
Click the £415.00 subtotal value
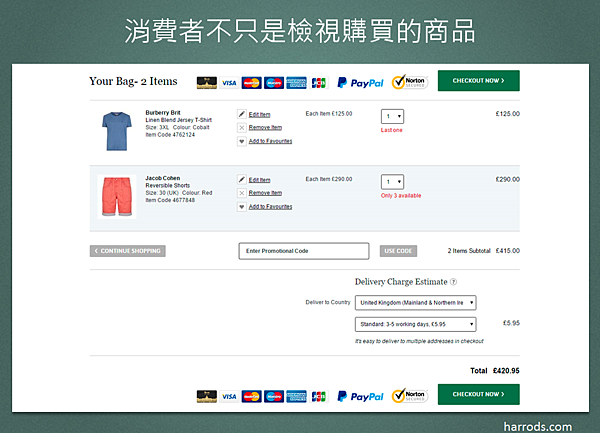[x=508, y=251]
